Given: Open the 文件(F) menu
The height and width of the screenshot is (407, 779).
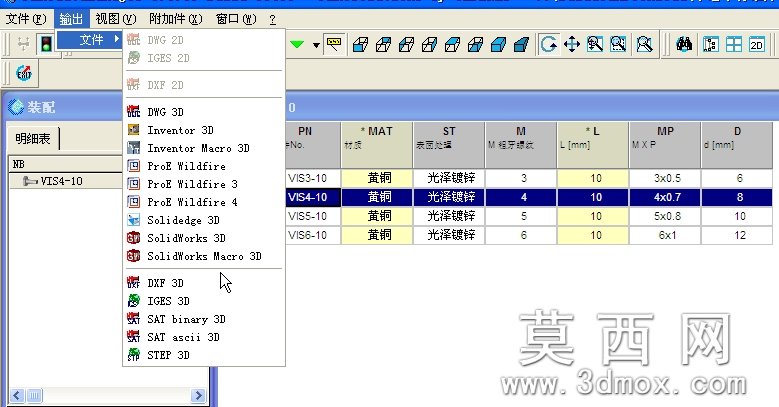Looking at the screenshot, I should click(26, 19).
